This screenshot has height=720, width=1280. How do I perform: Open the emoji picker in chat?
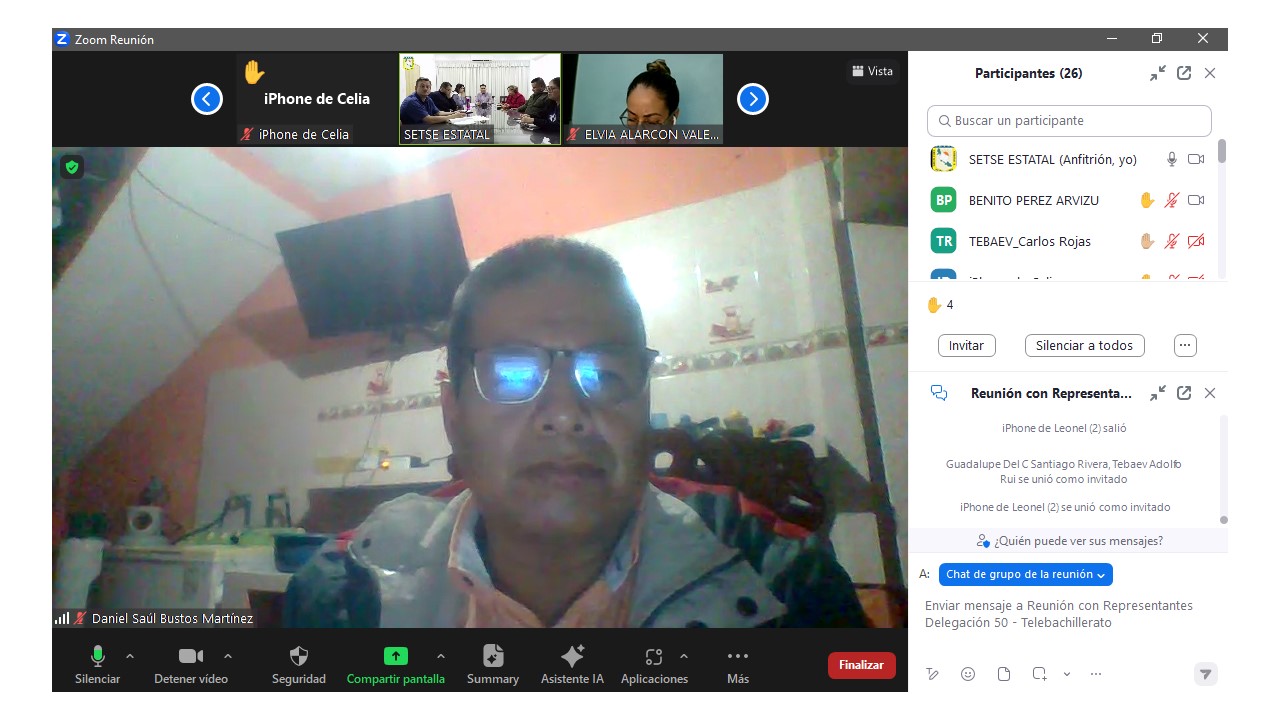pyautogui.click(x=968, y=674)
